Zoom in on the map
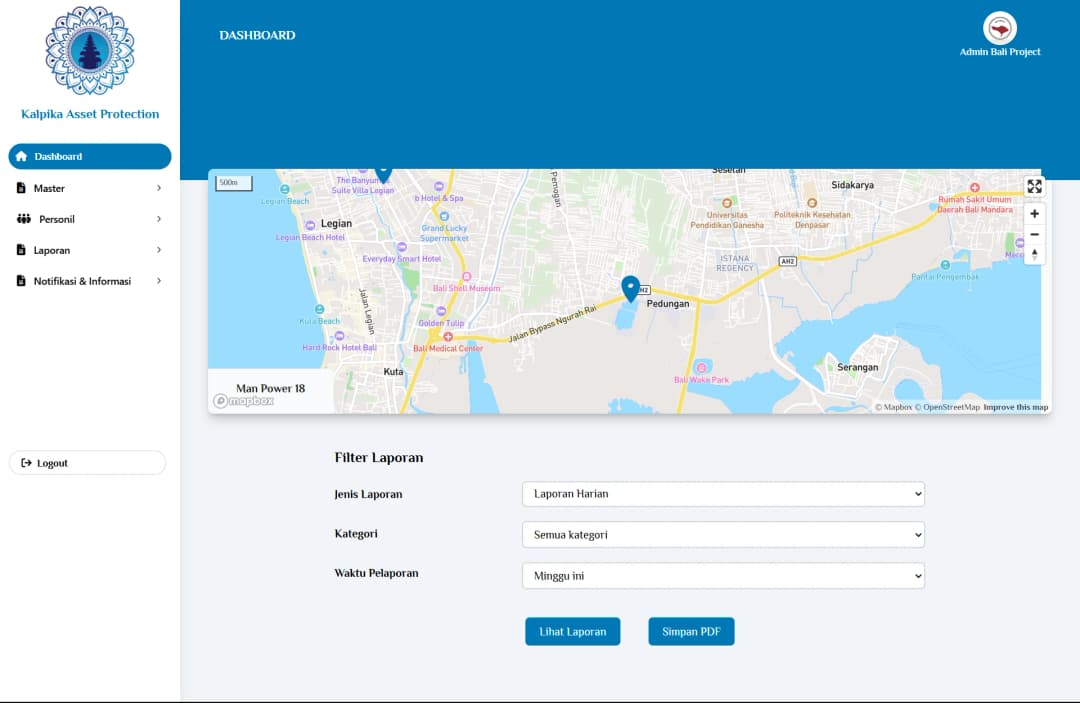 [1034, 213]
